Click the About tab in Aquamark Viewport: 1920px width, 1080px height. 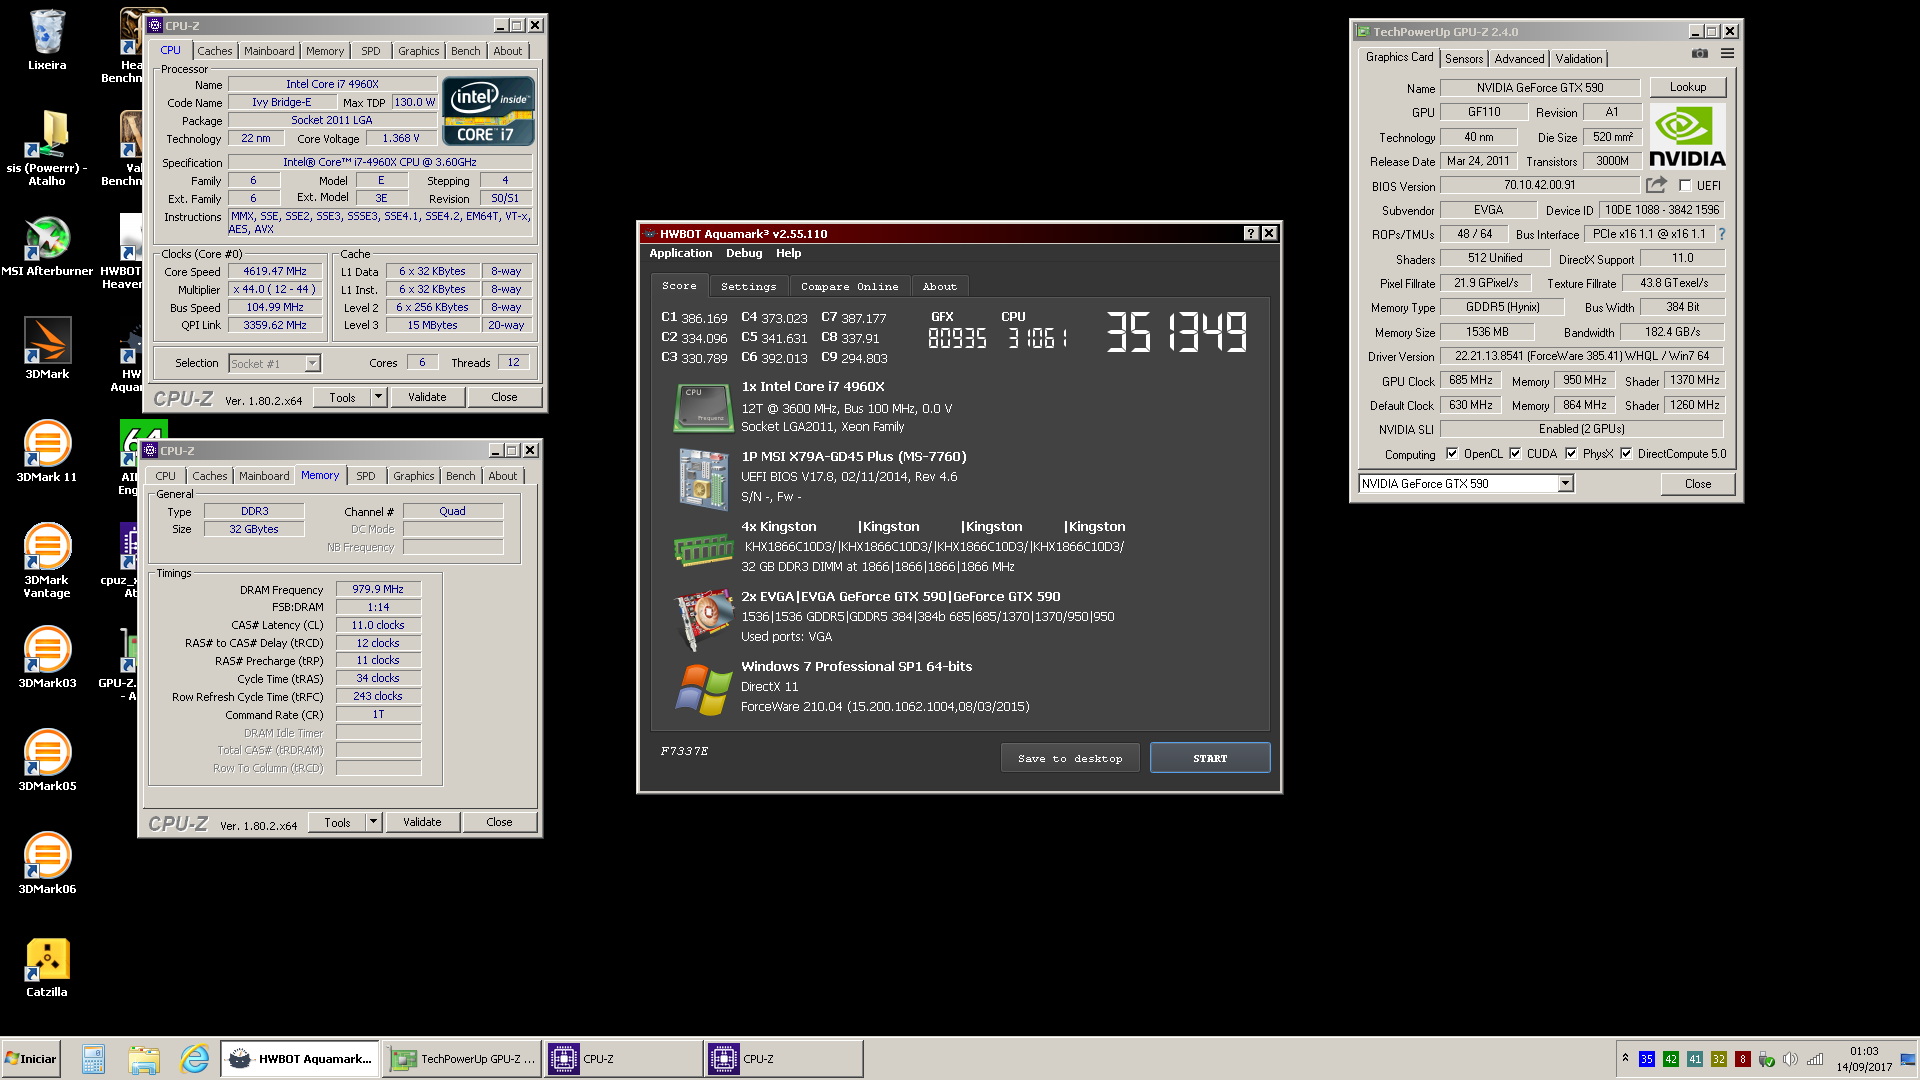939,287
